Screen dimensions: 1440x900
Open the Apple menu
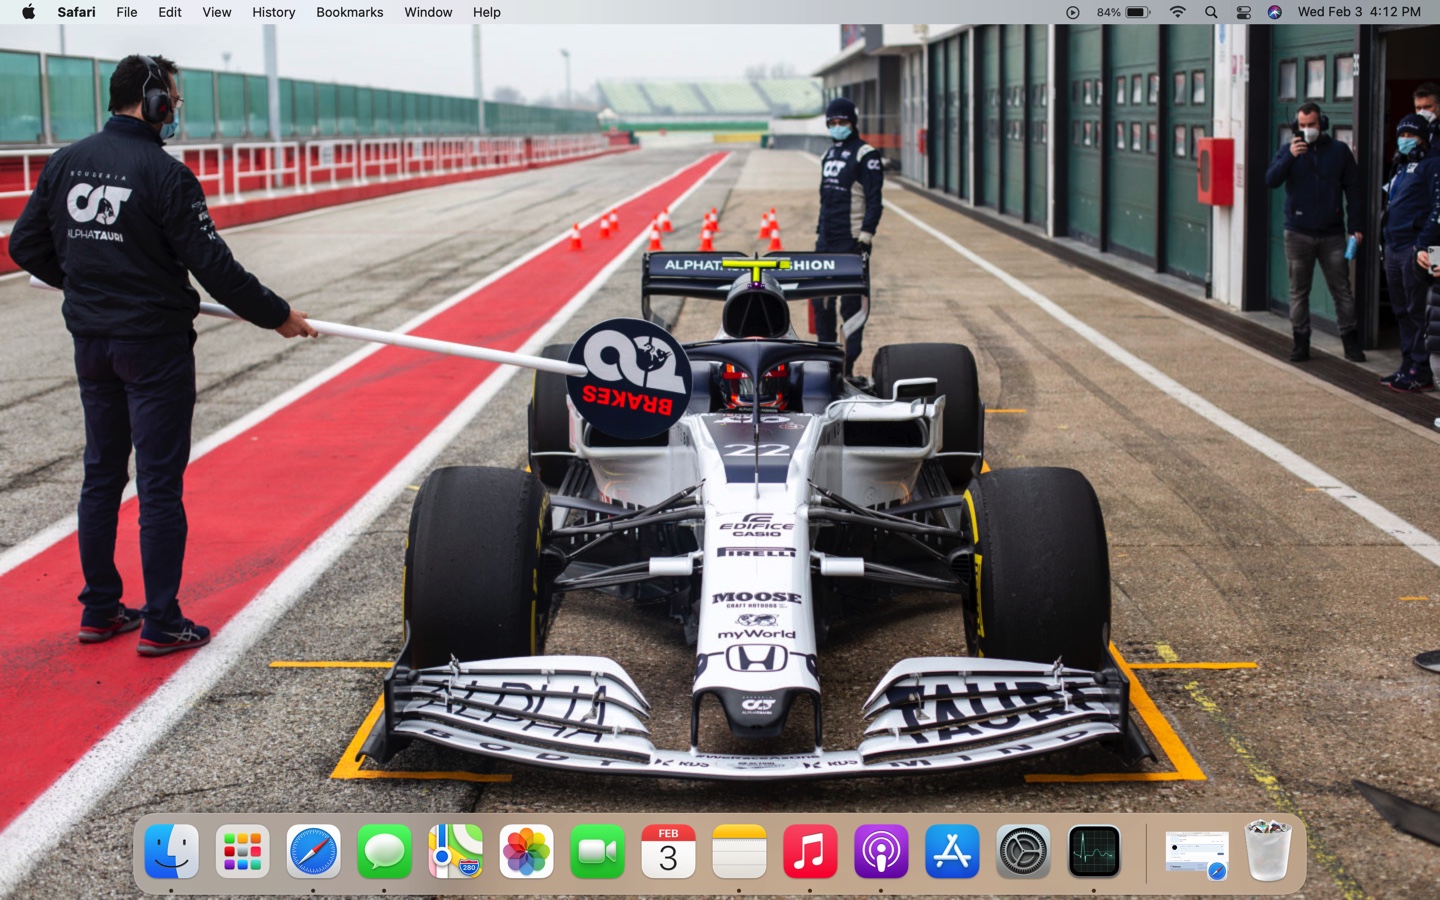[x=28, y=12]
